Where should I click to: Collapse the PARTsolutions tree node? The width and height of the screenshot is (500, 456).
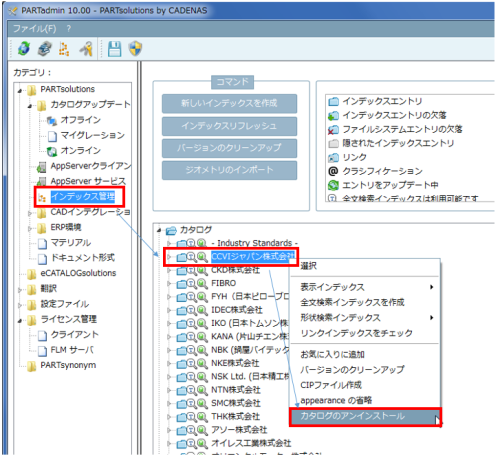(20, 90)
